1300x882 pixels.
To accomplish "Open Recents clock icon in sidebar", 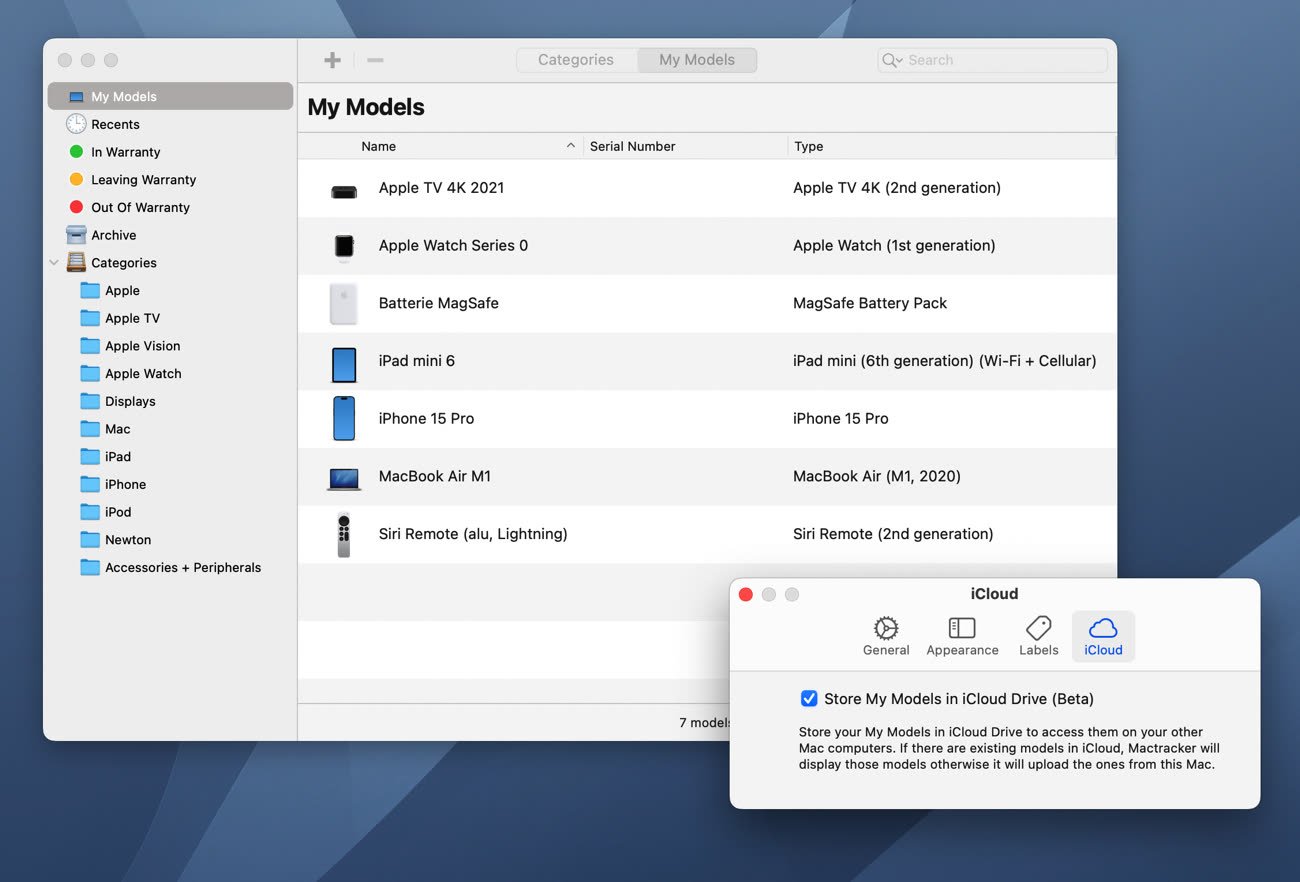I will [x=76, y=124].
